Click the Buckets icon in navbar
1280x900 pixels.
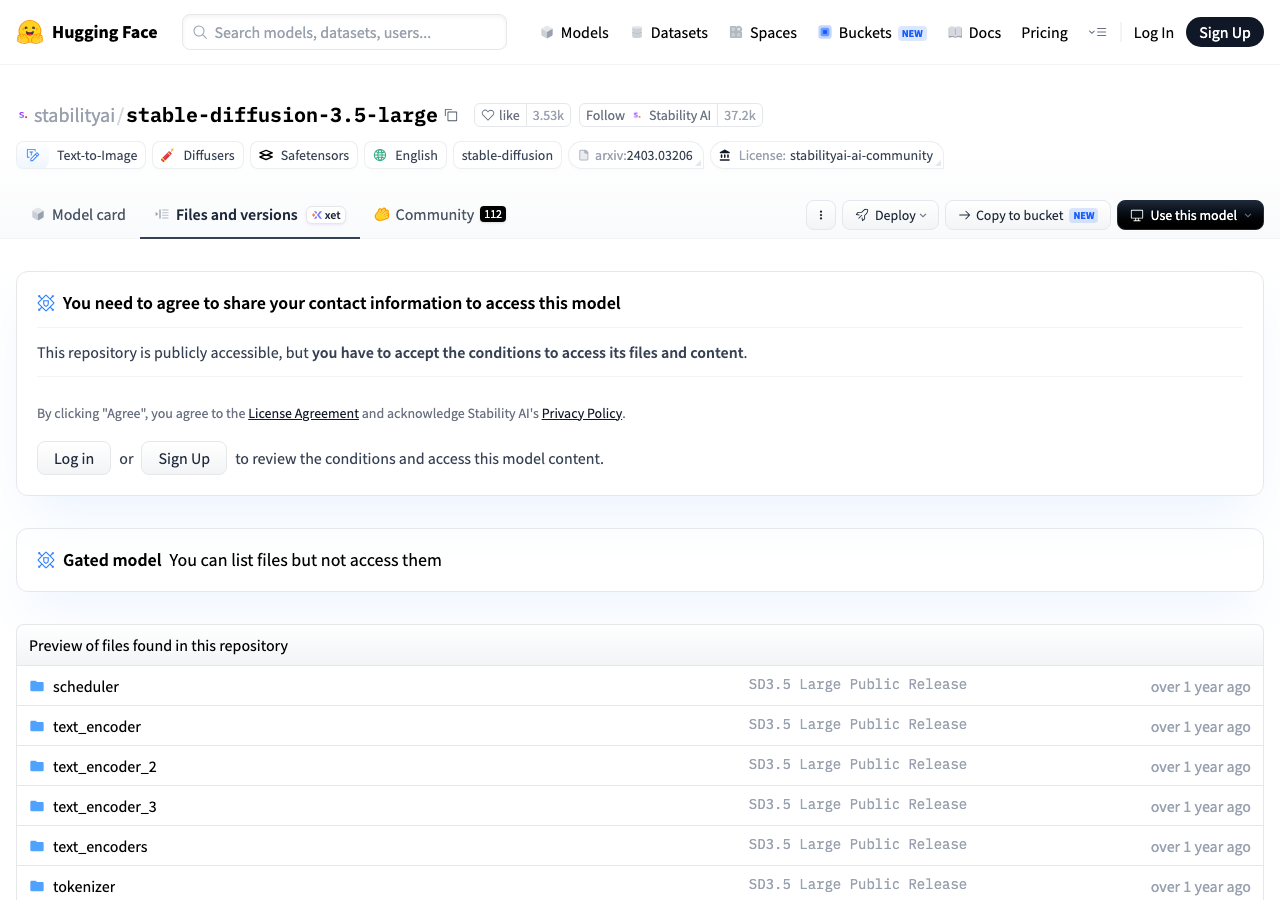point(825,32)
